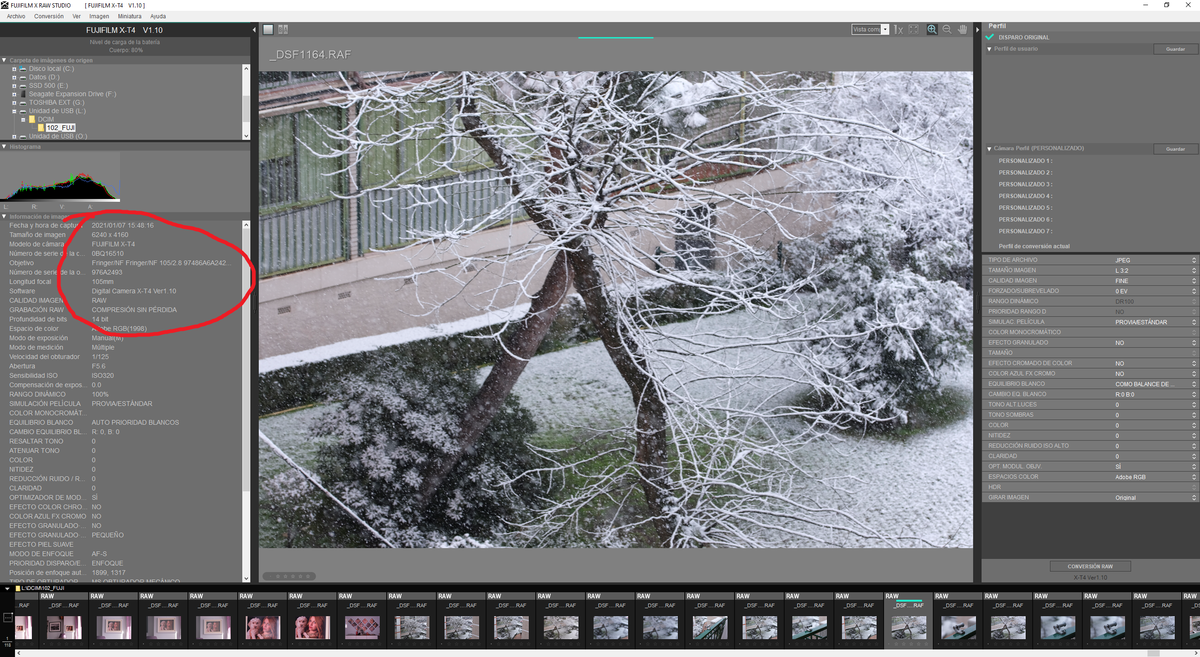The height and width of the screenshot is (657, 1200).
Task: Collapse the Unidad de USB (L:) node
Action: pyautogui.click(x=14, y=110)
